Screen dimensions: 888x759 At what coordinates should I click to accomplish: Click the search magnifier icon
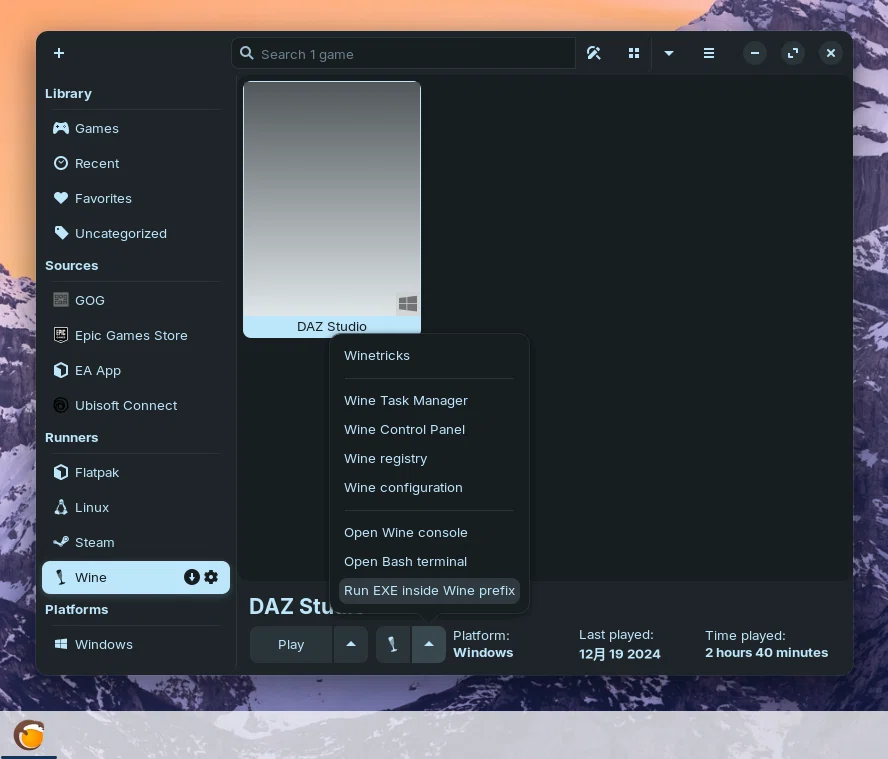[247, 53]
